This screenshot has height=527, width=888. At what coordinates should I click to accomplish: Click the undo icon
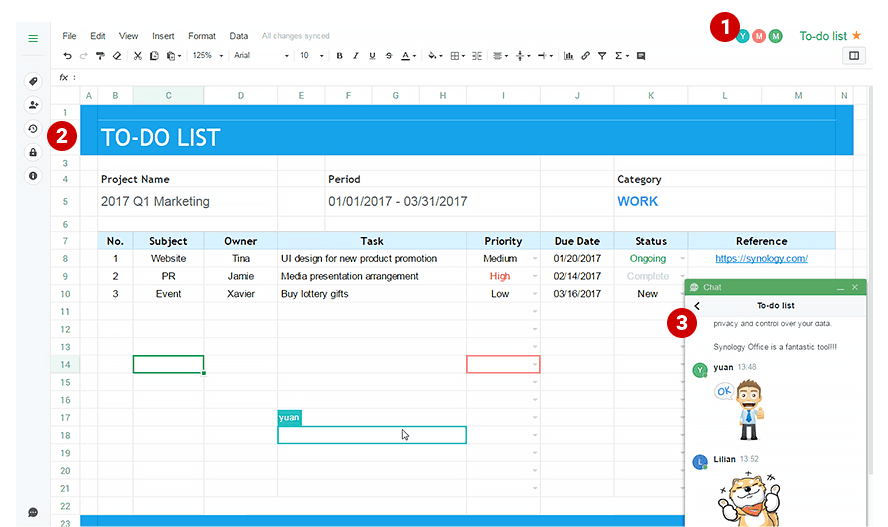point(67,55)
